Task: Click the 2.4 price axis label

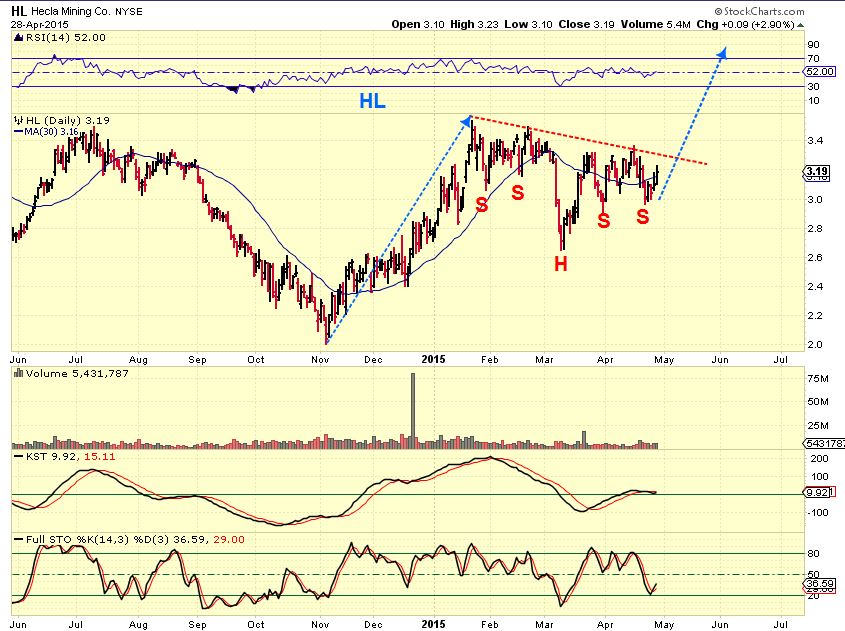Action: click(x=815, y=286)
